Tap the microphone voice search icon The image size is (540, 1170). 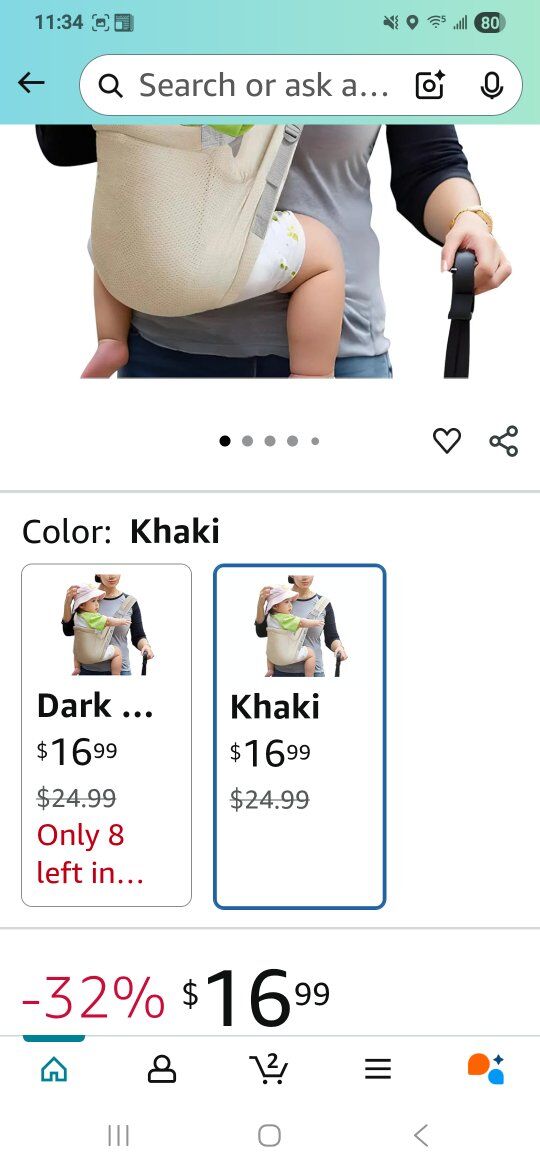tap(491, 85)
